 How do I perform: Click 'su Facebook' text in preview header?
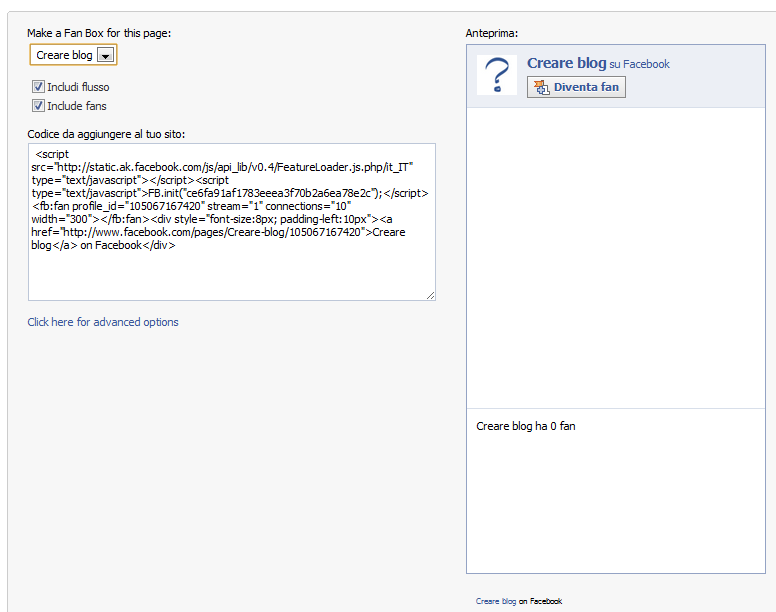tap(639, 64)
